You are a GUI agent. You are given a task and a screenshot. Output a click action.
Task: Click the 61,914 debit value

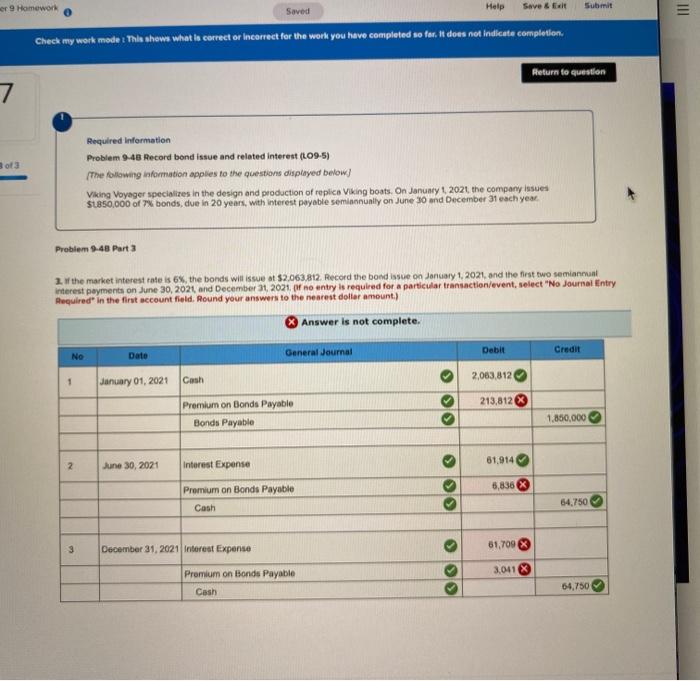coord(500,460)
